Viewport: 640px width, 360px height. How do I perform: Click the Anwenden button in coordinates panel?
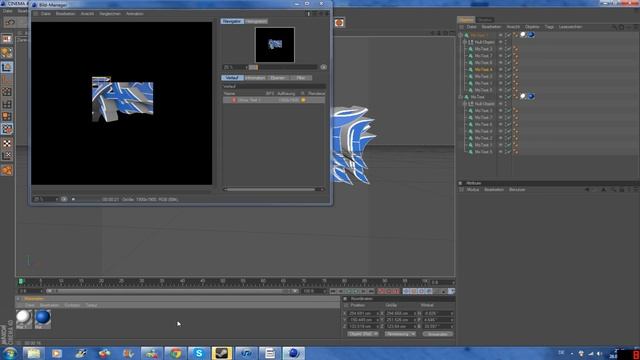coord(438,334)
